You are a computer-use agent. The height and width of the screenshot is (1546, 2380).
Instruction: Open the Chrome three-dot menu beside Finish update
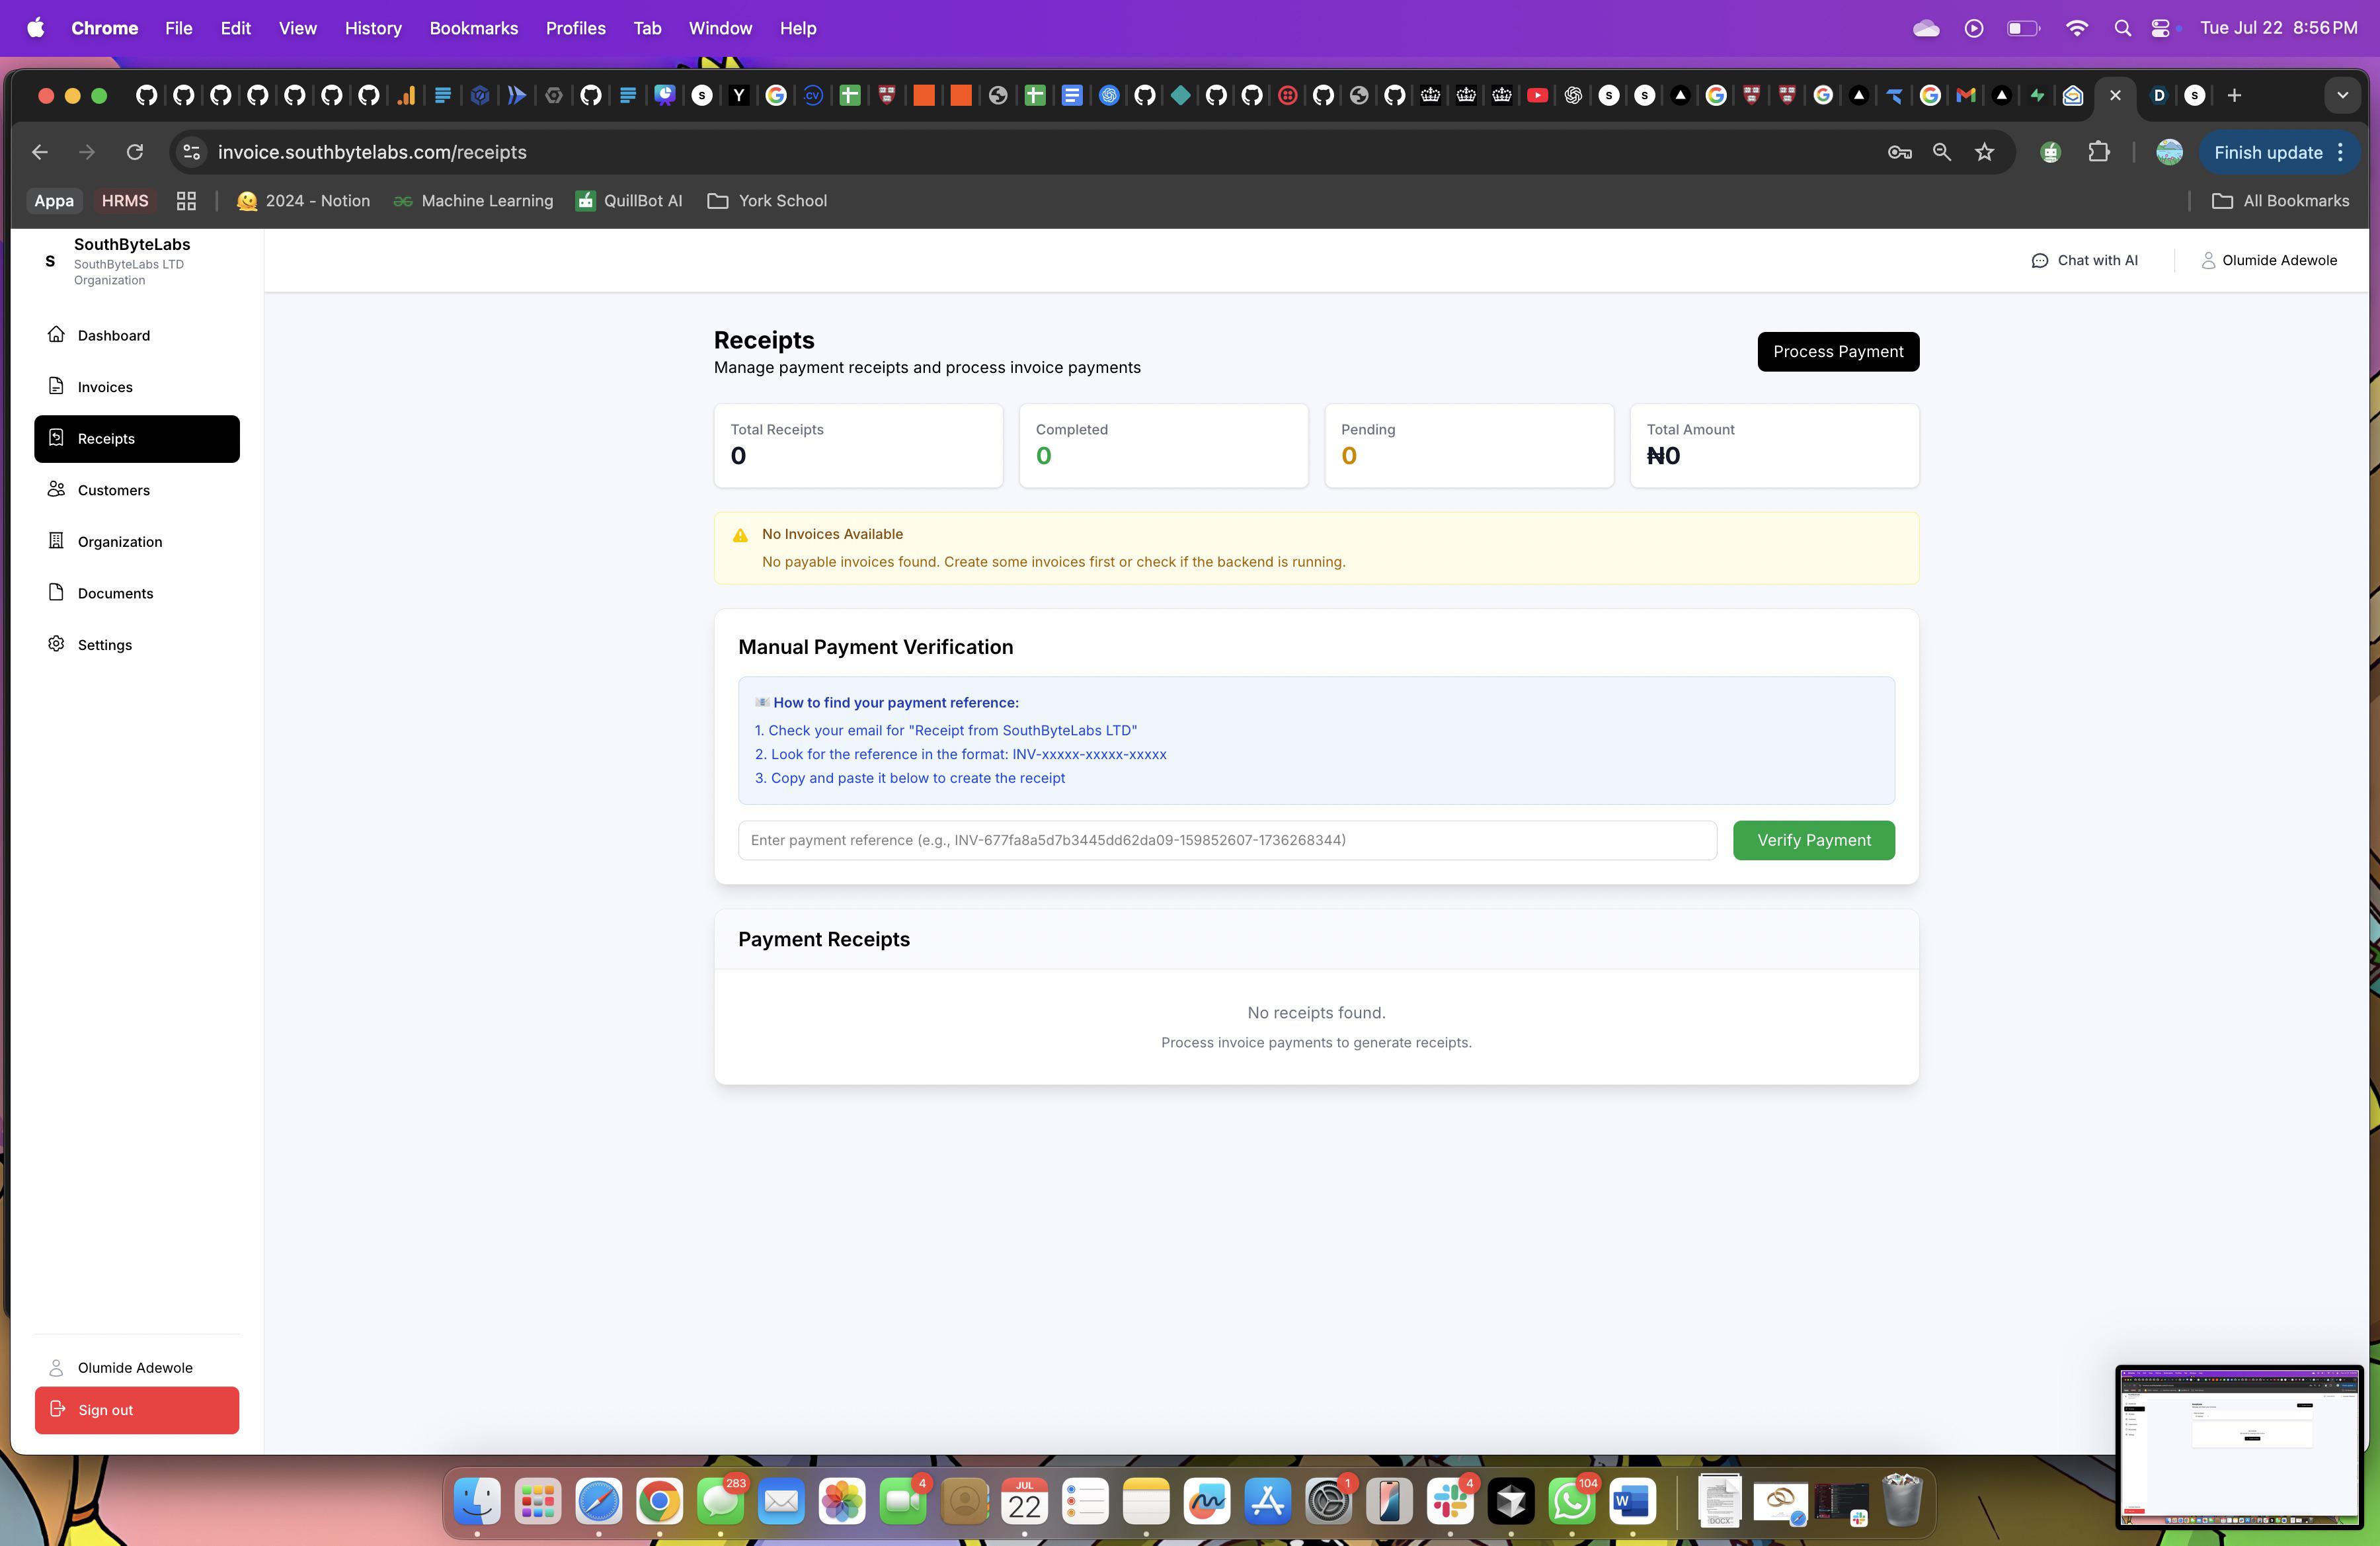pos(2341,152)
